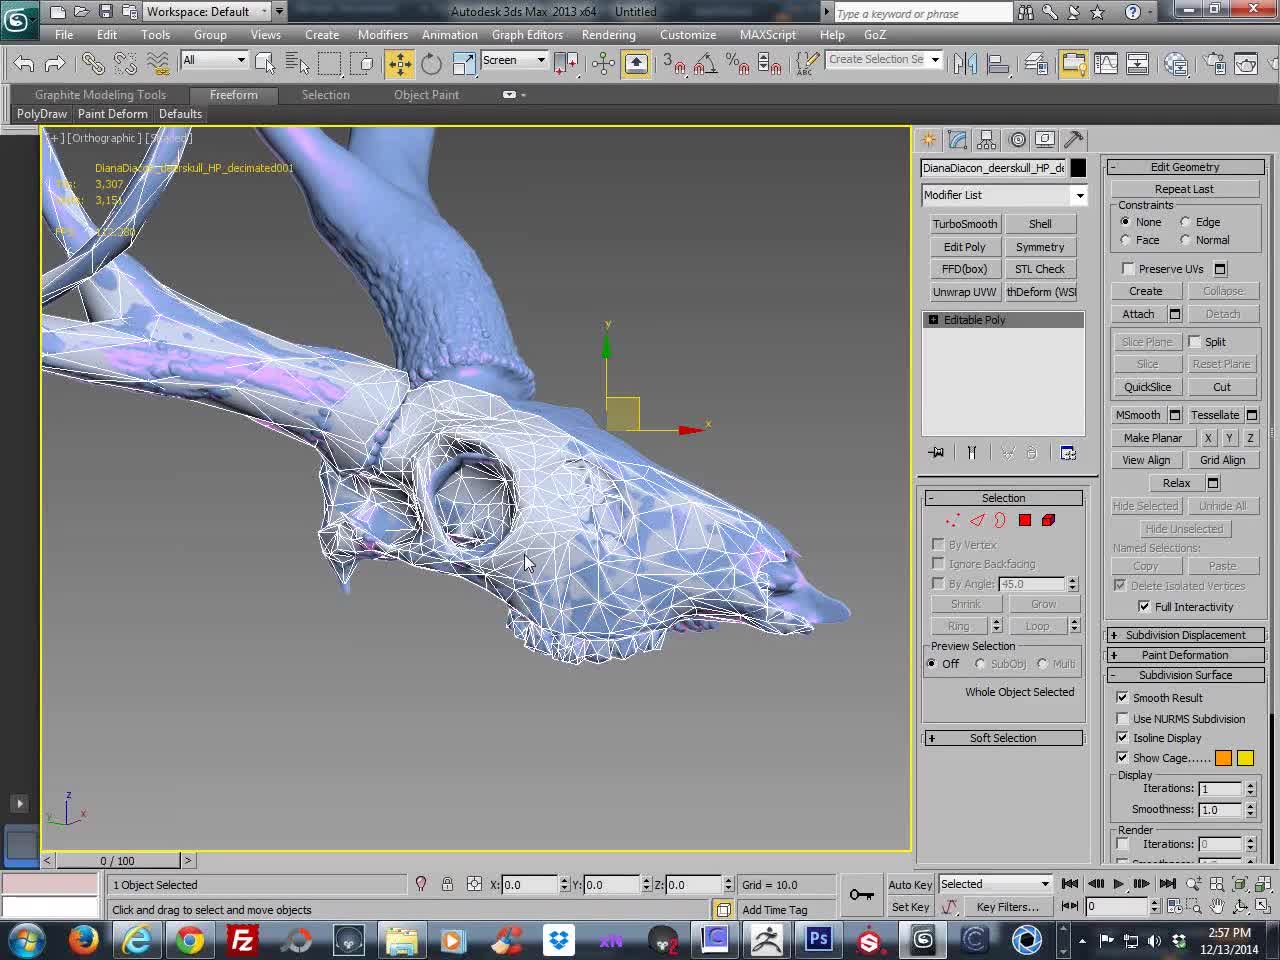This screenshot has height=960, width=1280.
Task: Open the Graph Editors menu
Action: pos(527,35)
